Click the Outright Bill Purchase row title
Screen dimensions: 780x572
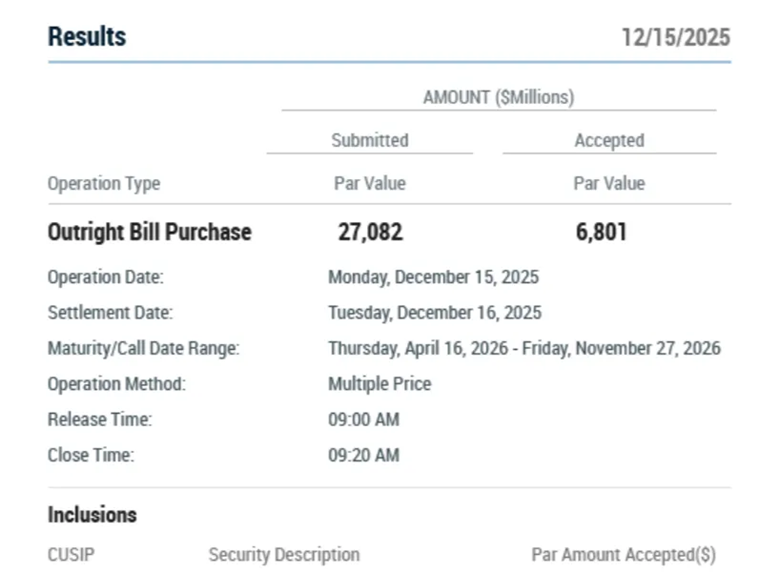point(150,232)
